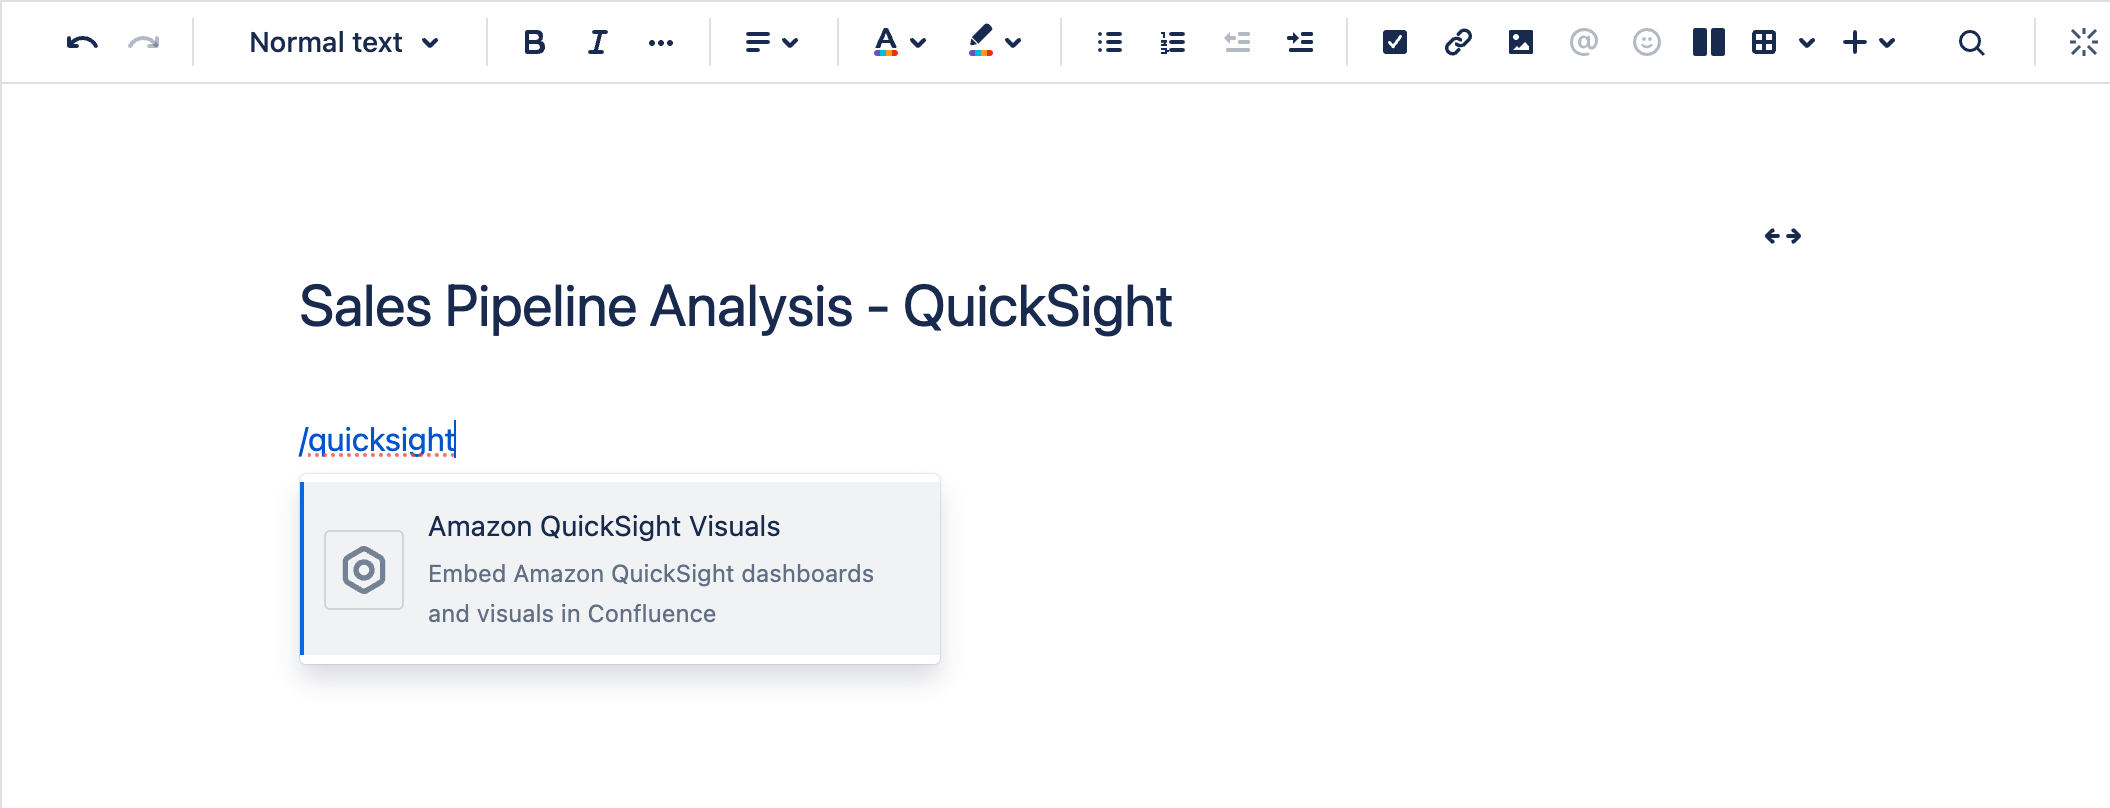Click the outdent icon
Image resolution: width=2110 pixels, height=808 pixels.
pos(1237,42)
